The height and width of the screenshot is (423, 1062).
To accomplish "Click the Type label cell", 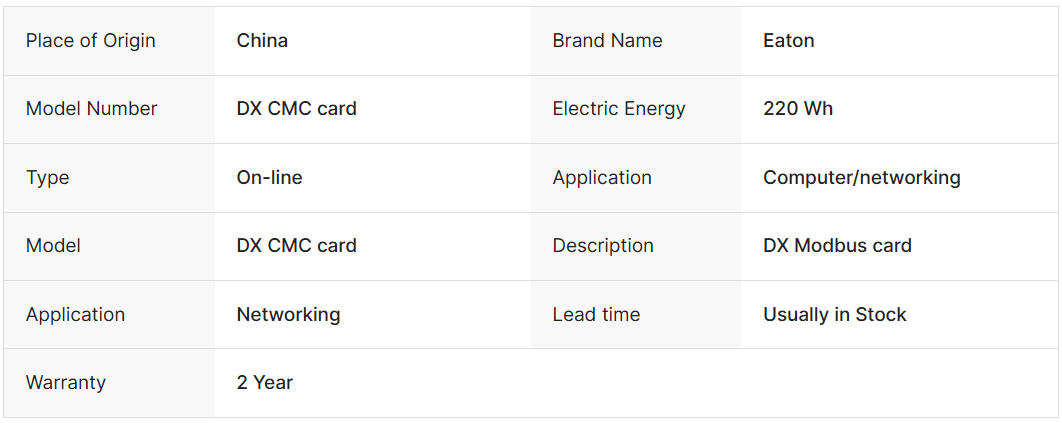I will click(47, 178).
